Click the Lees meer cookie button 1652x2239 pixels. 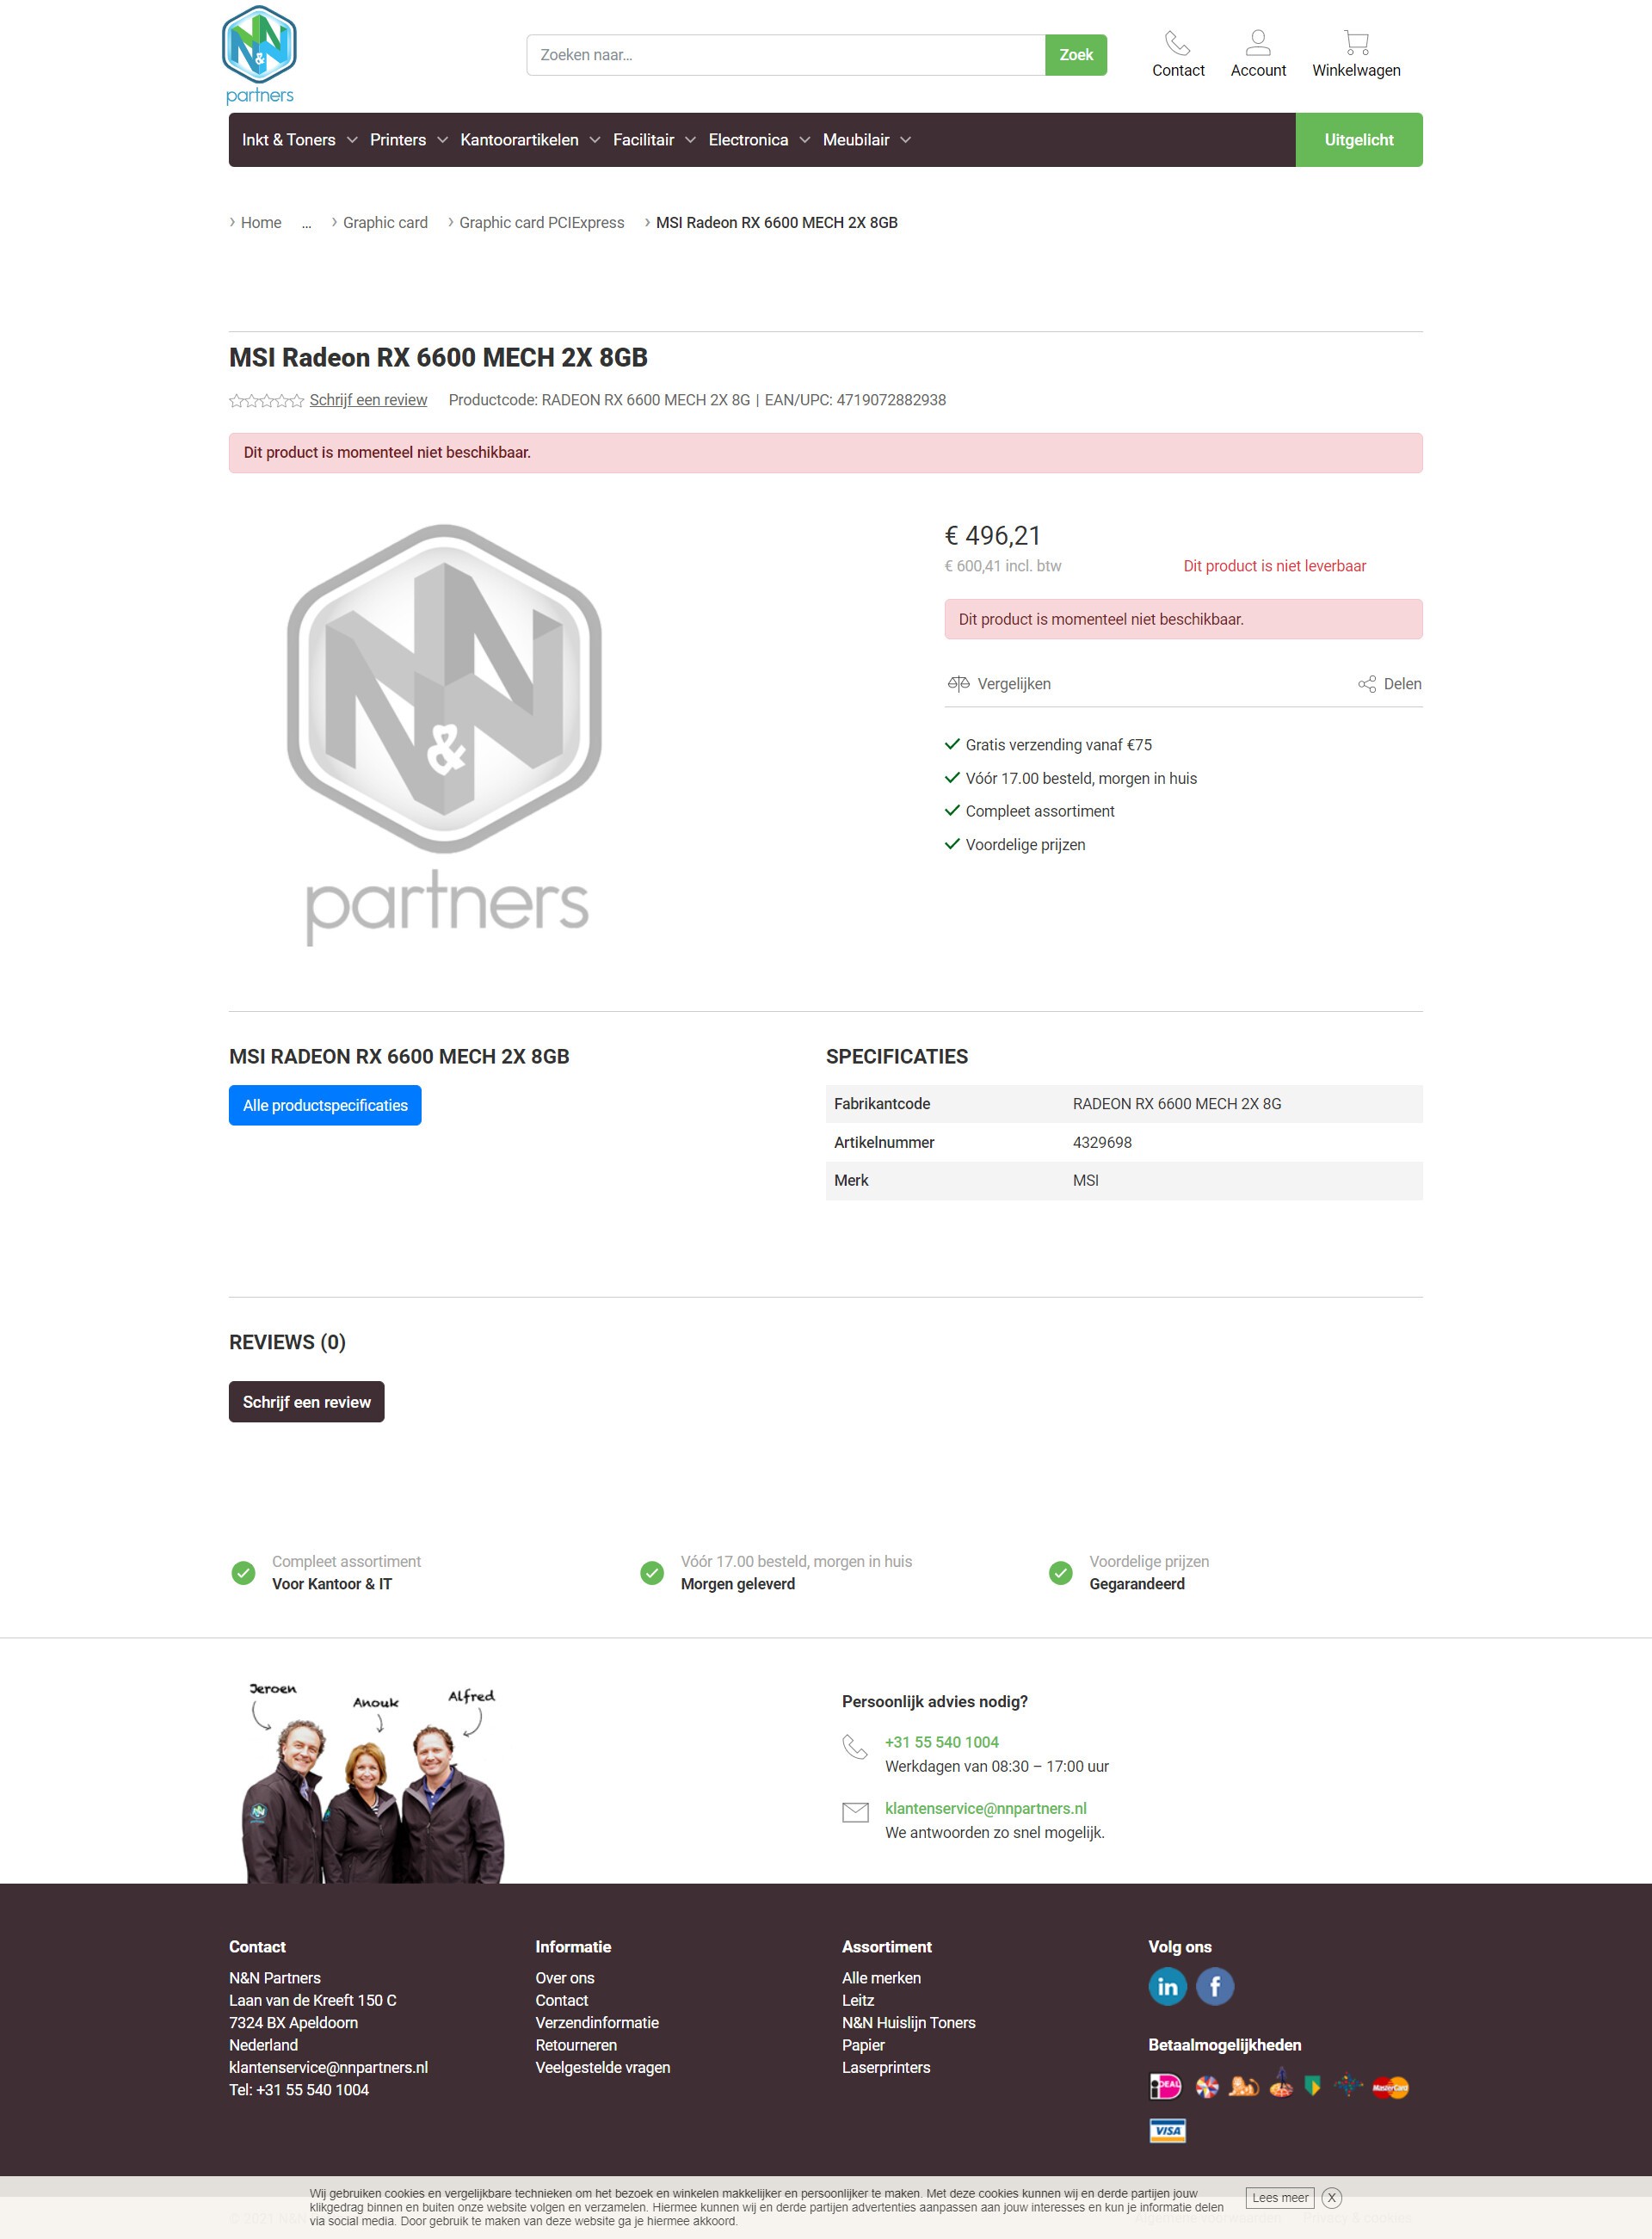1280,2197
